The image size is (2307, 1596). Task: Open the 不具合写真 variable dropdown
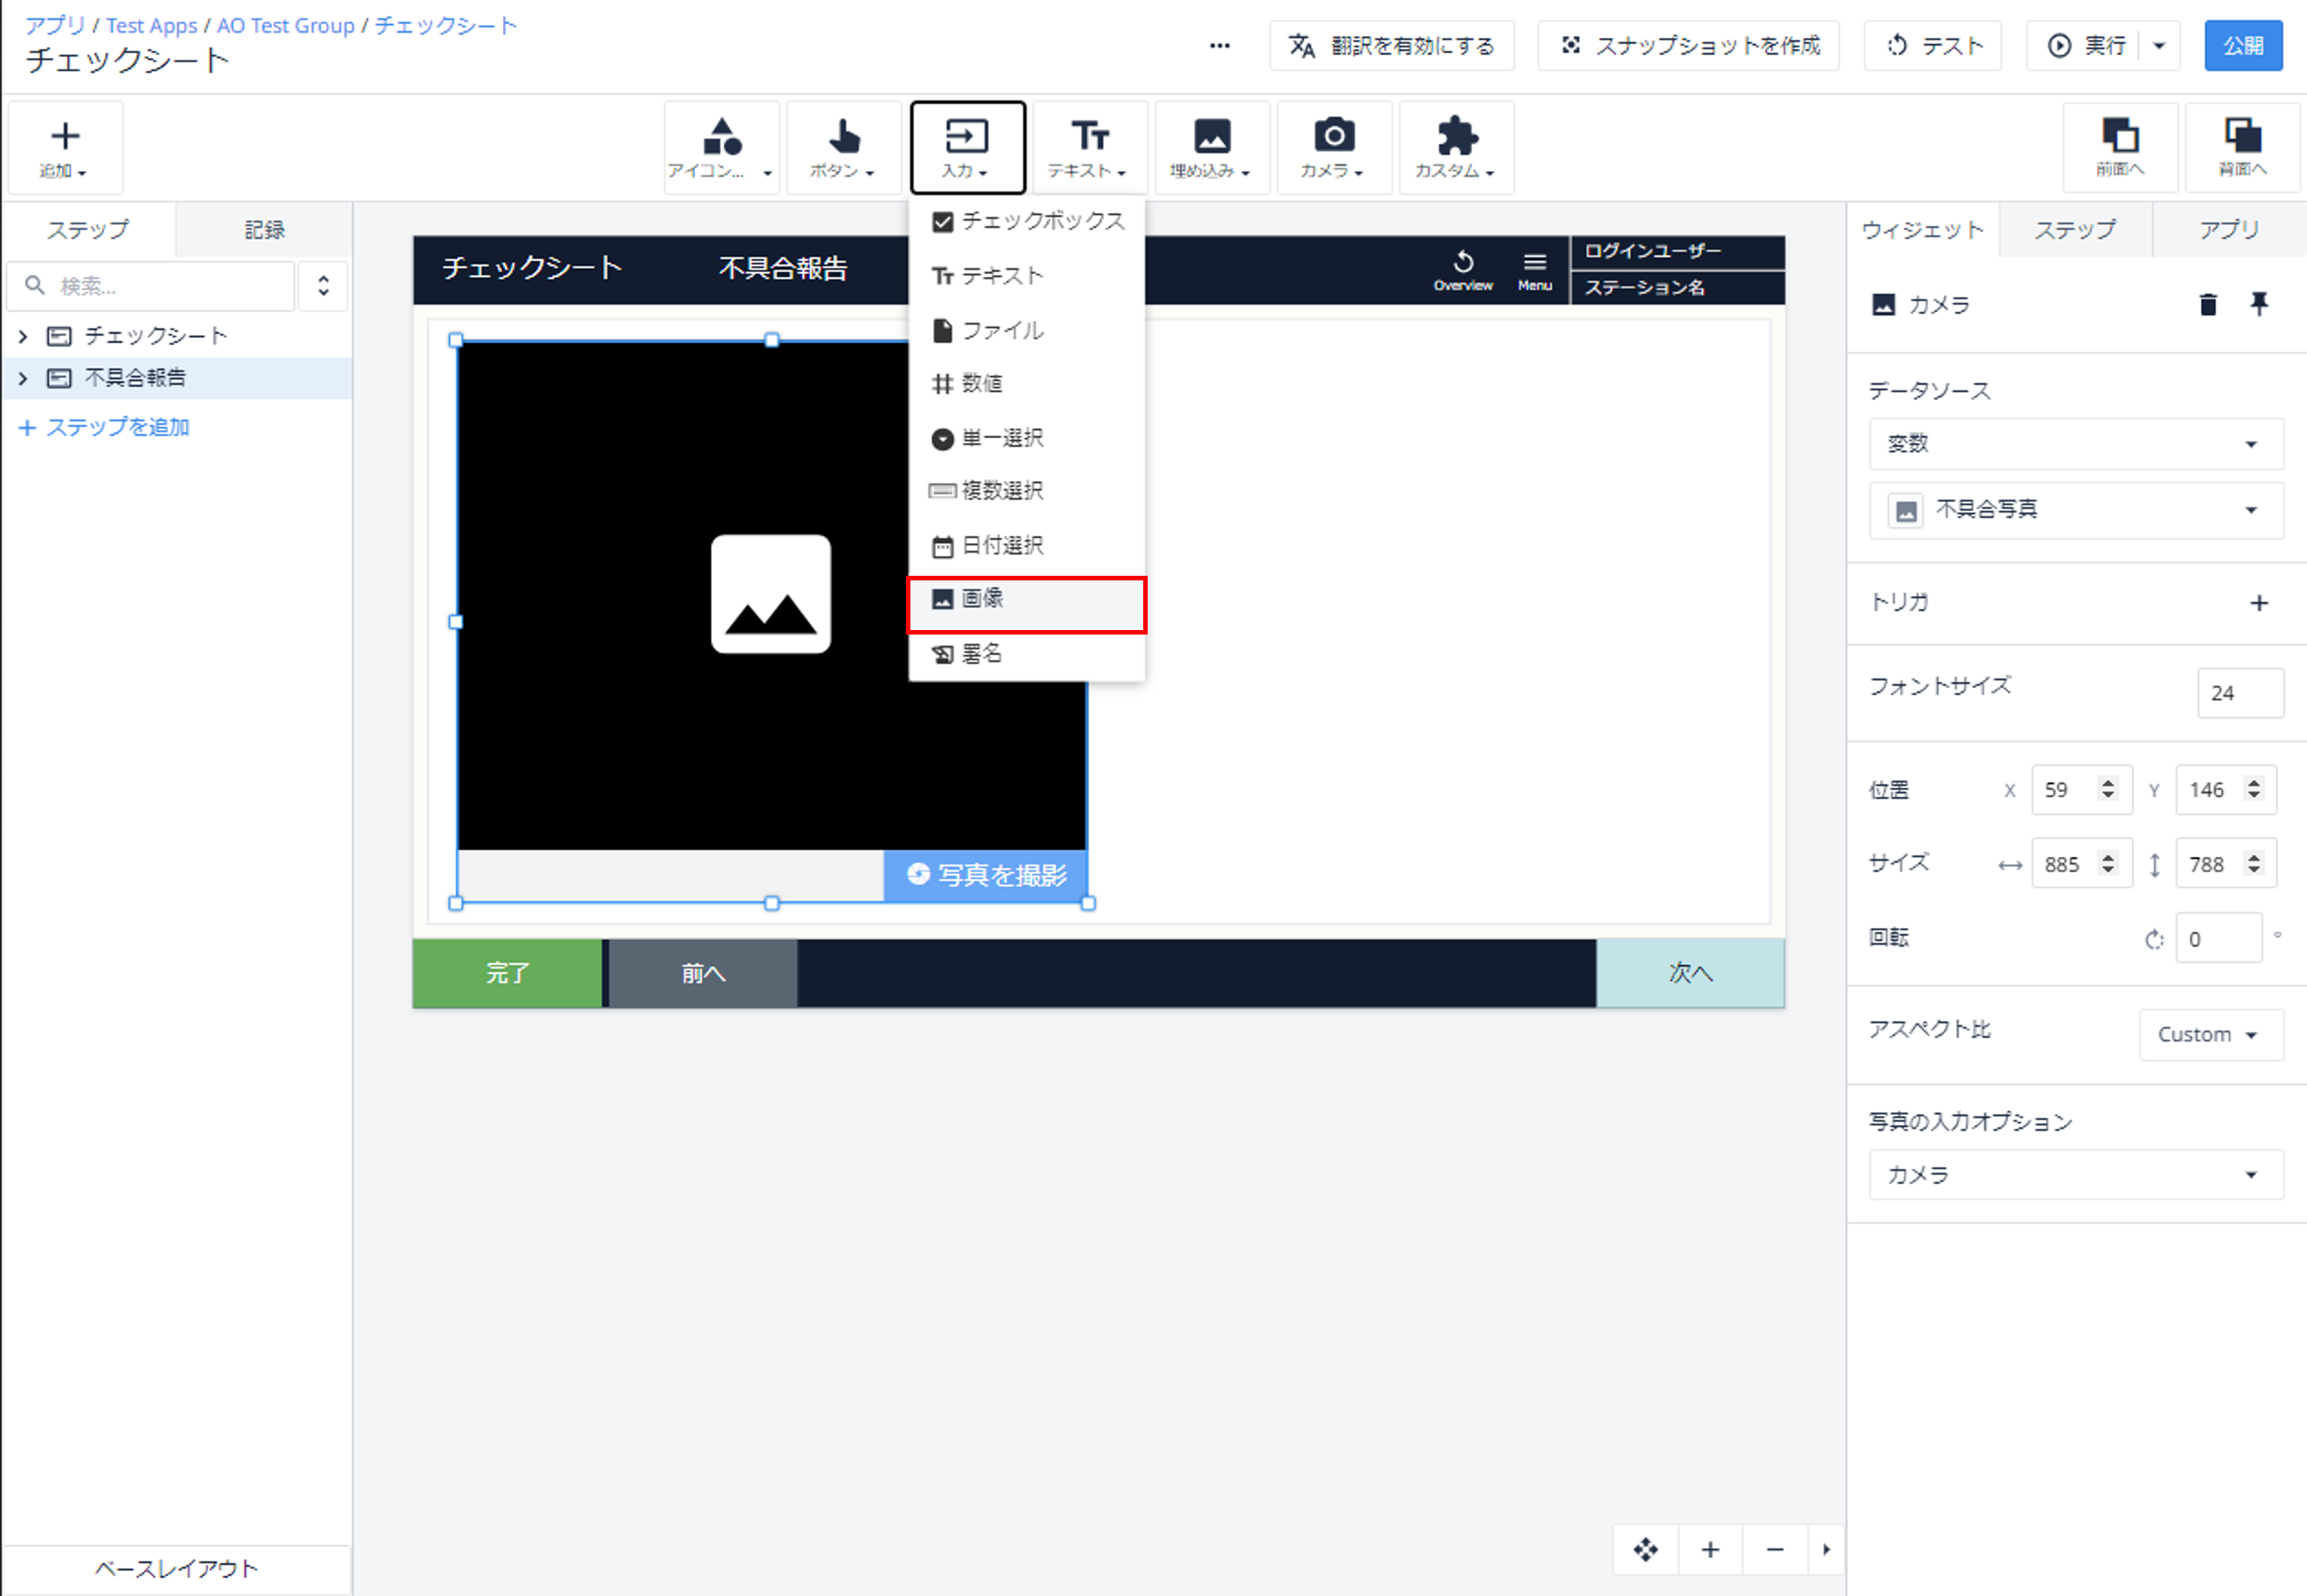2076,510
